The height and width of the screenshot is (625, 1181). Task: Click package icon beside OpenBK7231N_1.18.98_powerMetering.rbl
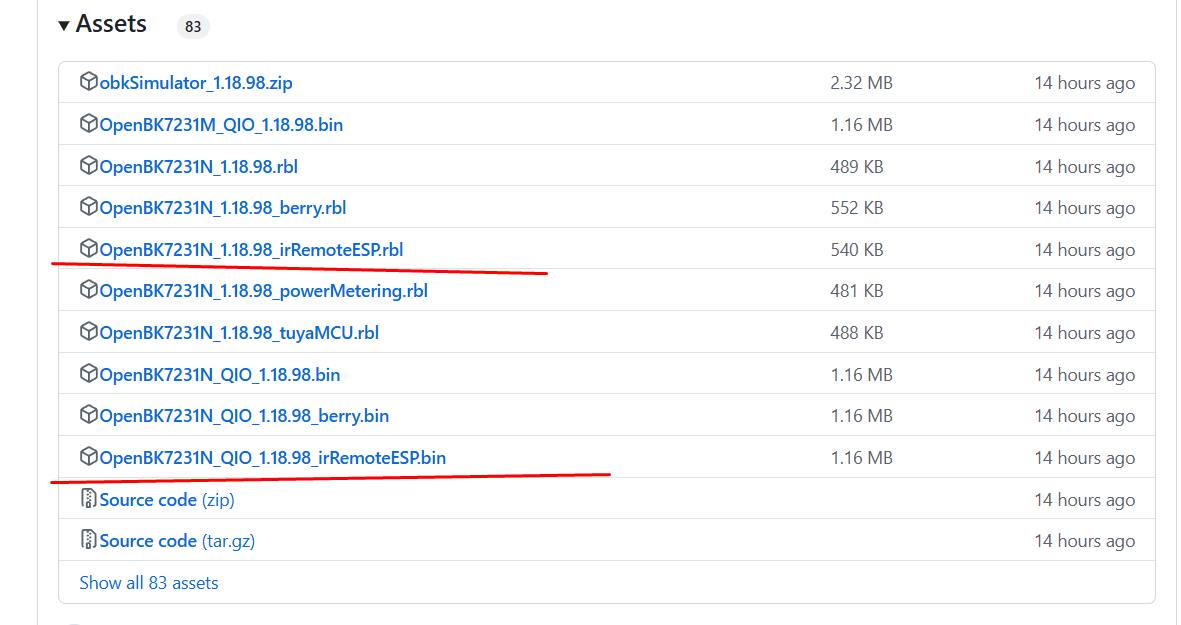click(x=89, y=289)
